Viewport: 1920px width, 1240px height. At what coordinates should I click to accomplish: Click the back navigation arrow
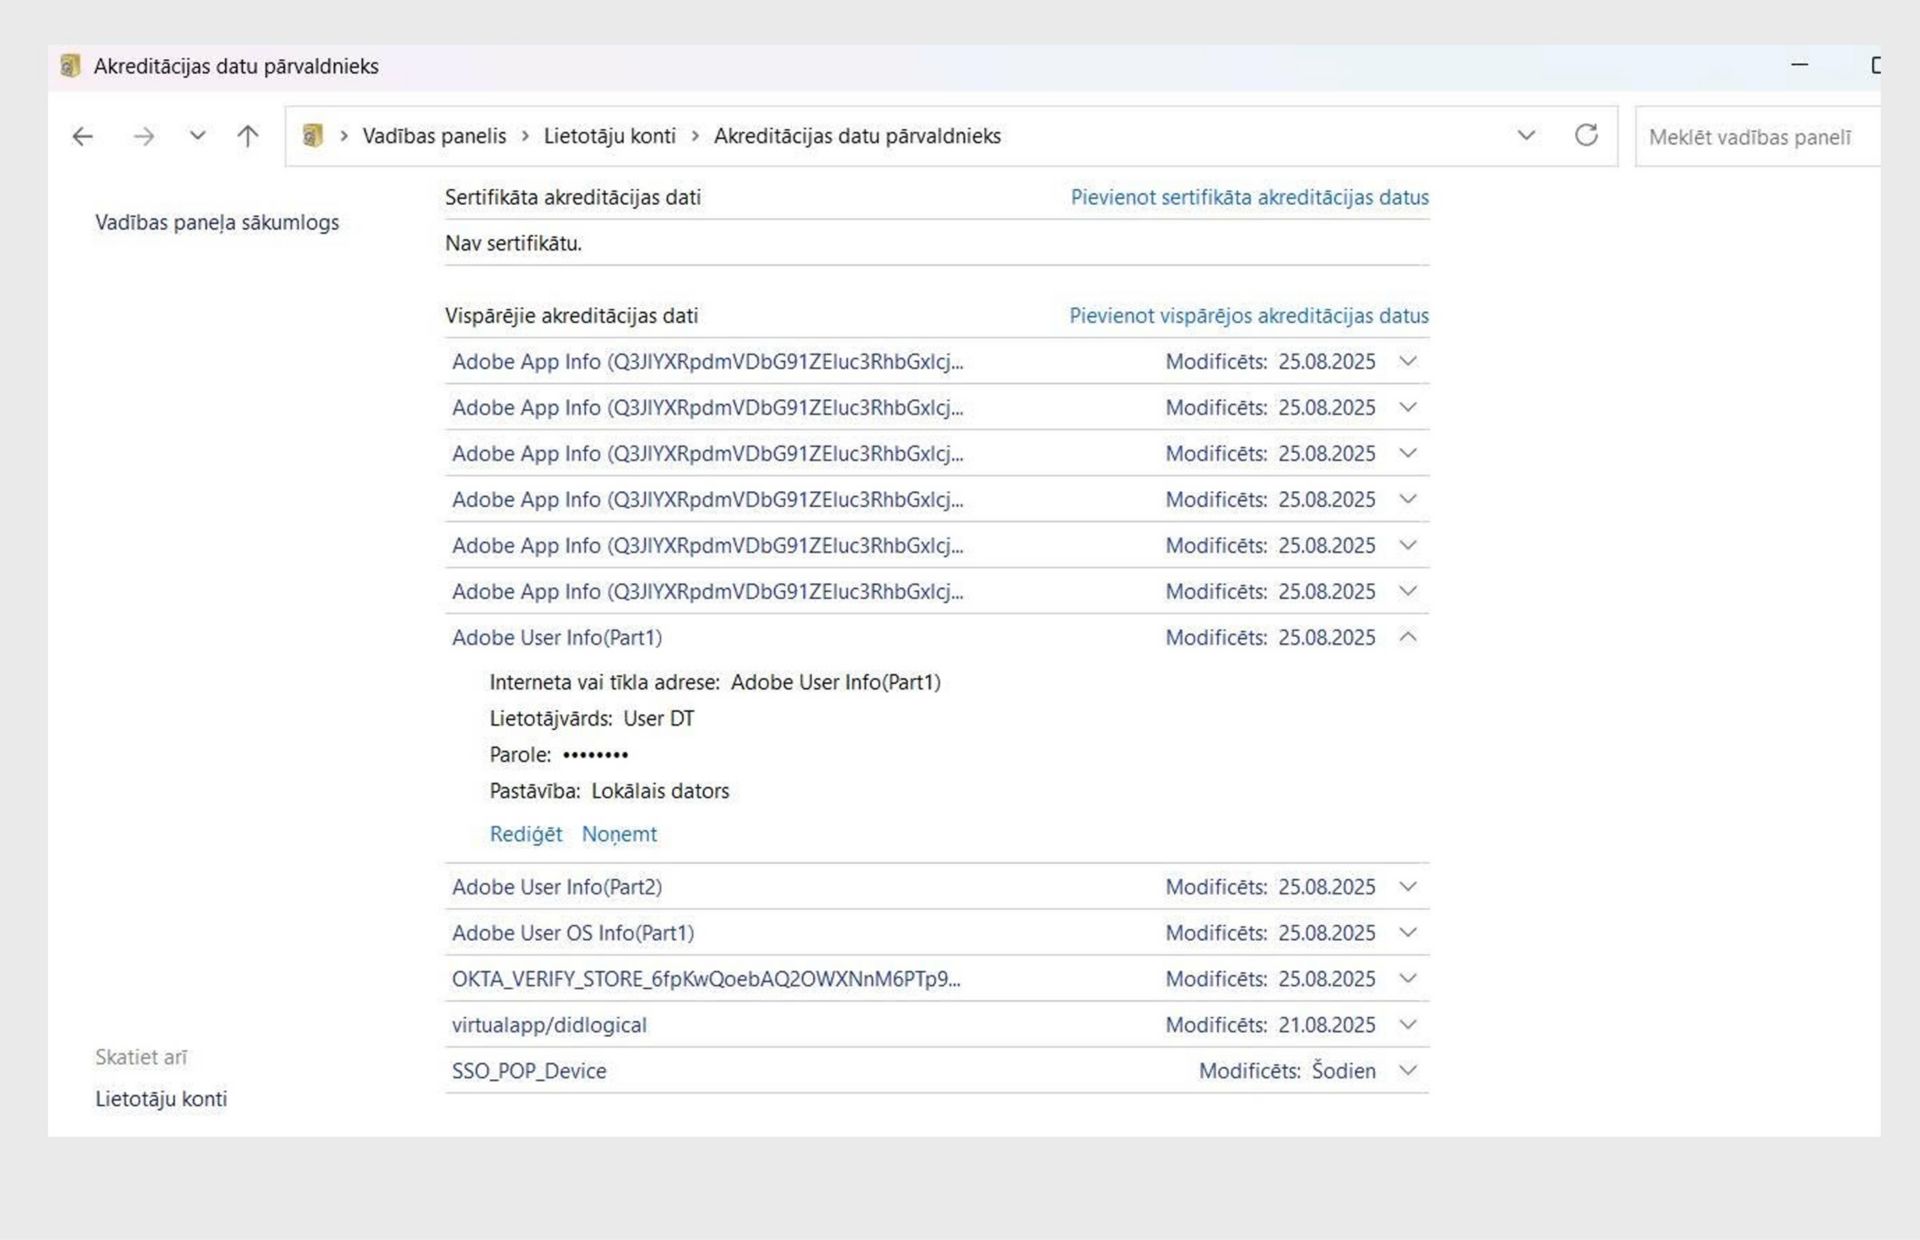point(83,136)
